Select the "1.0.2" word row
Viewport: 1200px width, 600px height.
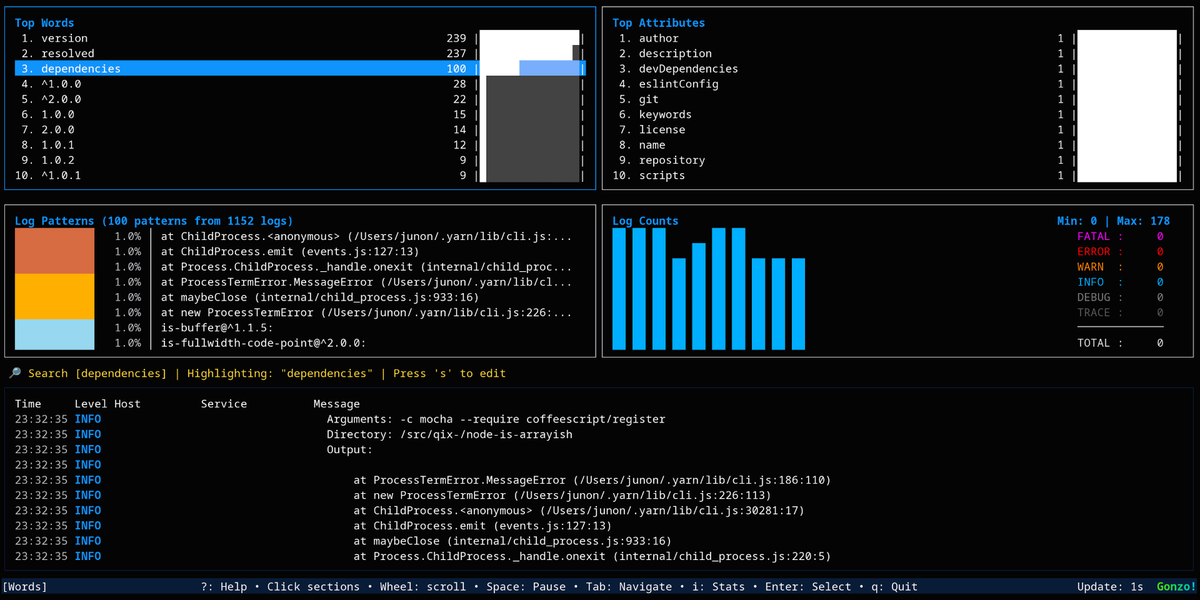click(x=300, y=160)
